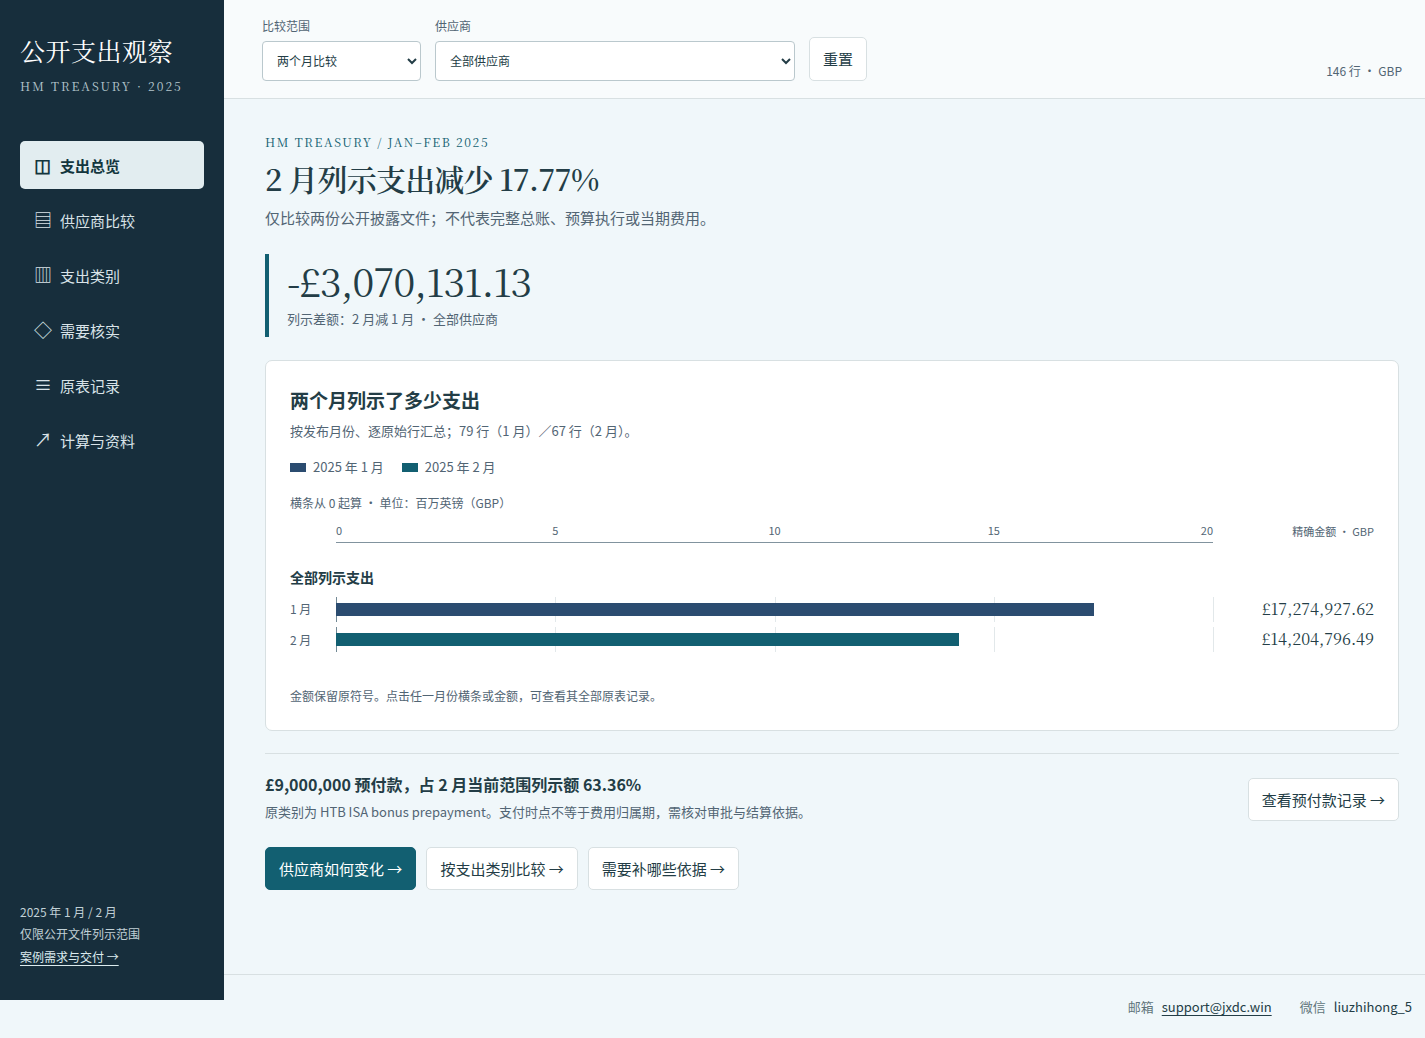Open the 比较范围 dropdown showing 两个月比较
The width and height of the screenshot is (1425, 1038).
[341, 61]
